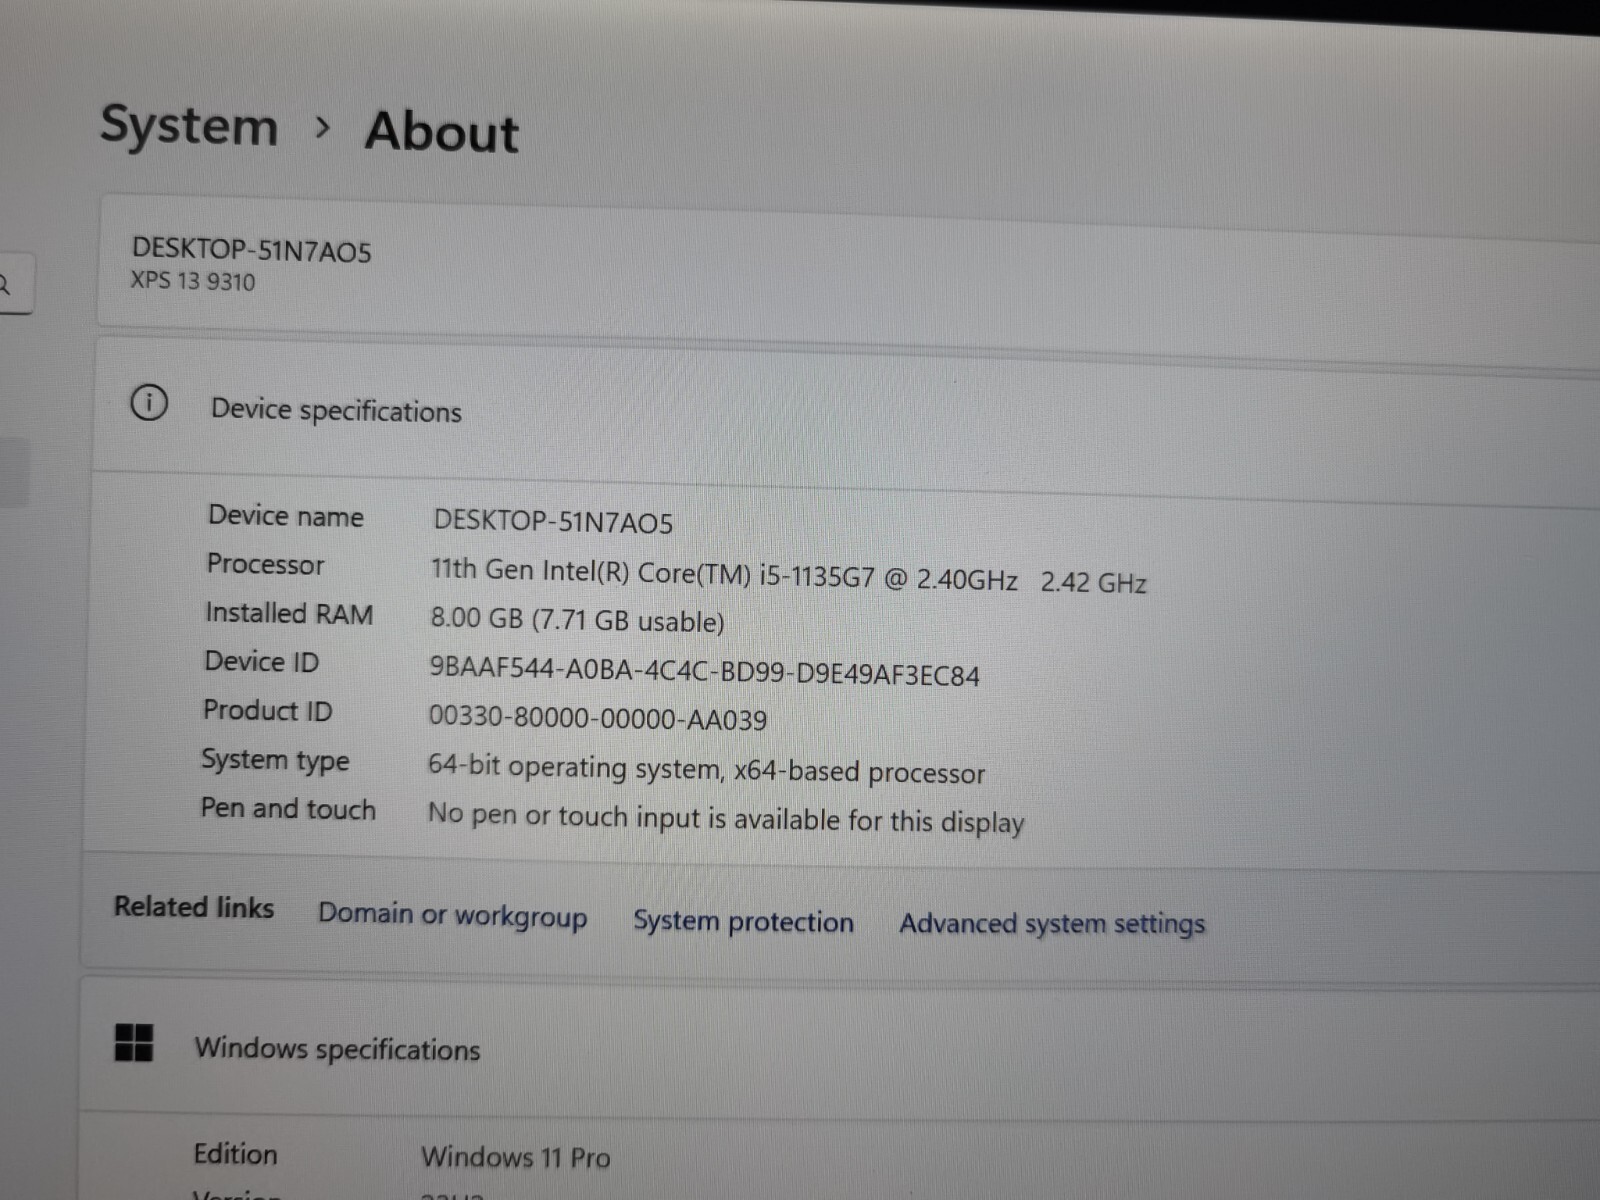Open Advanced system settings link
1600x1200 pixels.
[x=1052, y=923]
